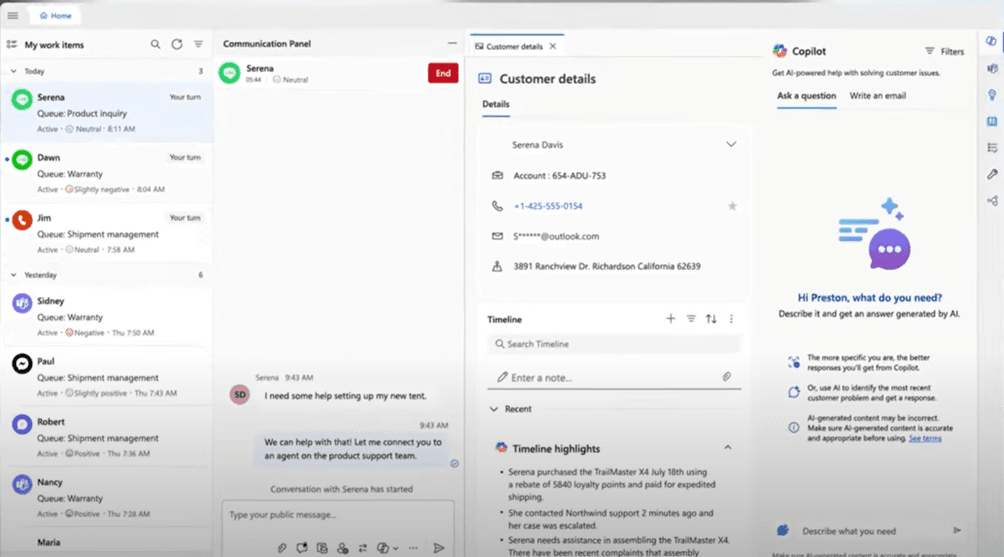Click the transfer arrows icon in message toolbar

(x=362, y=548)
